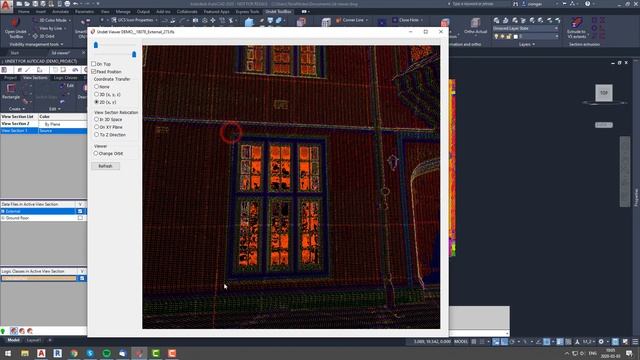Select On XY Plane relocation option

[97, 127]
